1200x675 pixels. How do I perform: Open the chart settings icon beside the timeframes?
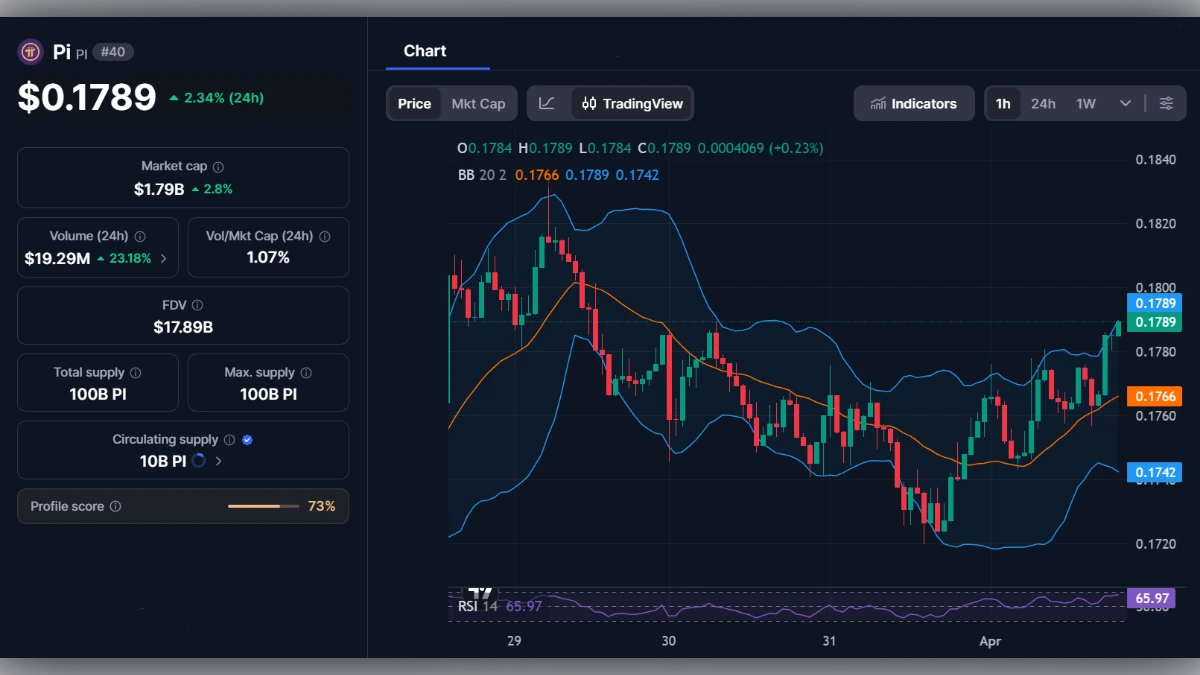click(x=1166, y=102)
